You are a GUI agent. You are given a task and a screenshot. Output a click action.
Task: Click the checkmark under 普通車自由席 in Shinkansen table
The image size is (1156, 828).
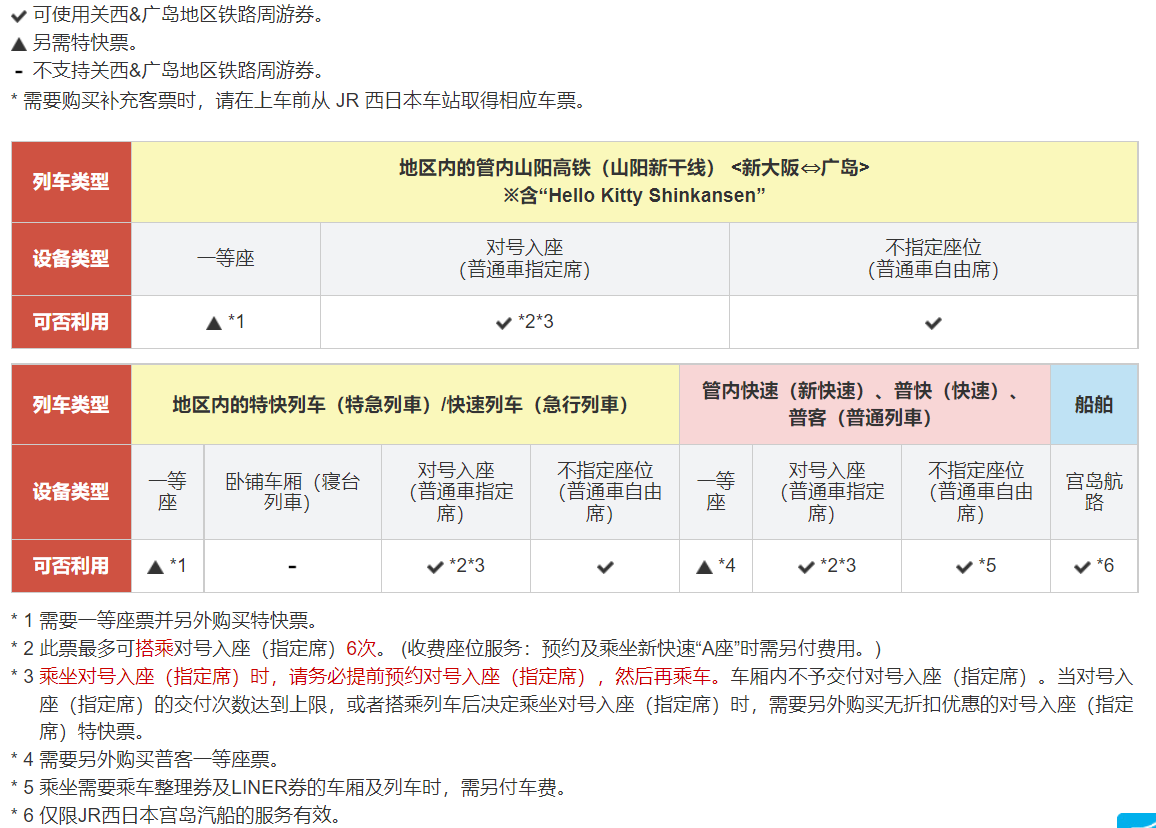[933, 322]
